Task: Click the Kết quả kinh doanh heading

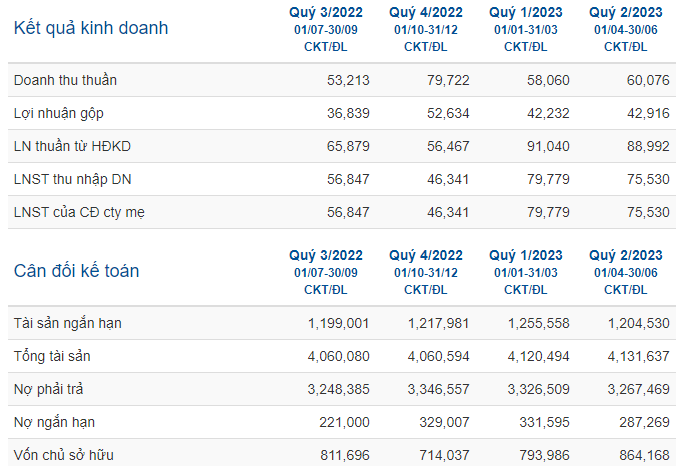Action: (x=91, y=28)
